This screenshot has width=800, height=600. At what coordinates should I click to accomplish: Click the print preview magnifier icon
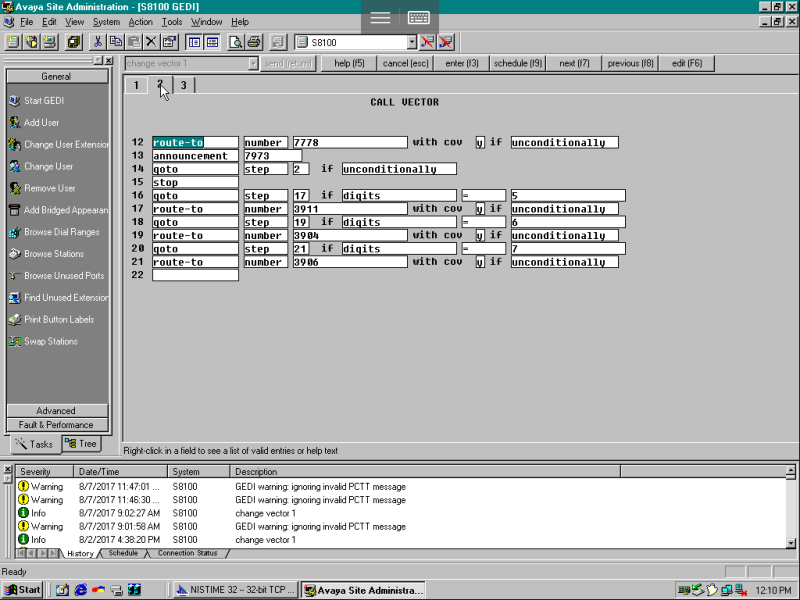(x=235, y=42)
